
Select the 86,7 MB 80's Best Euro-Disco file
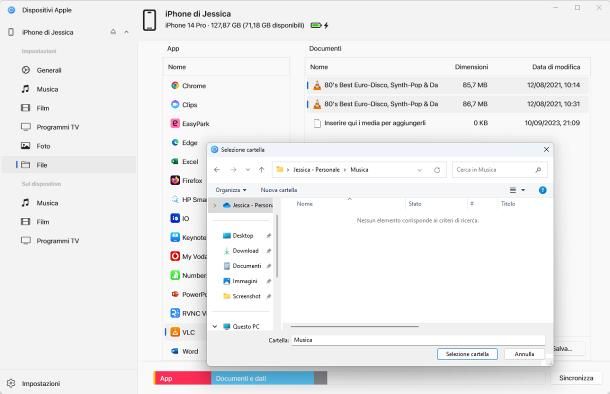(447, 104)
